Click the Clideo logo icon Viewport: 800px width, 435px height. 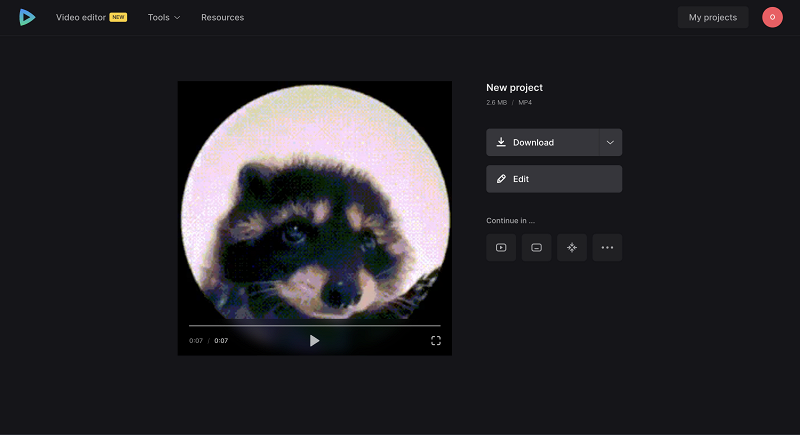[27, 17]
